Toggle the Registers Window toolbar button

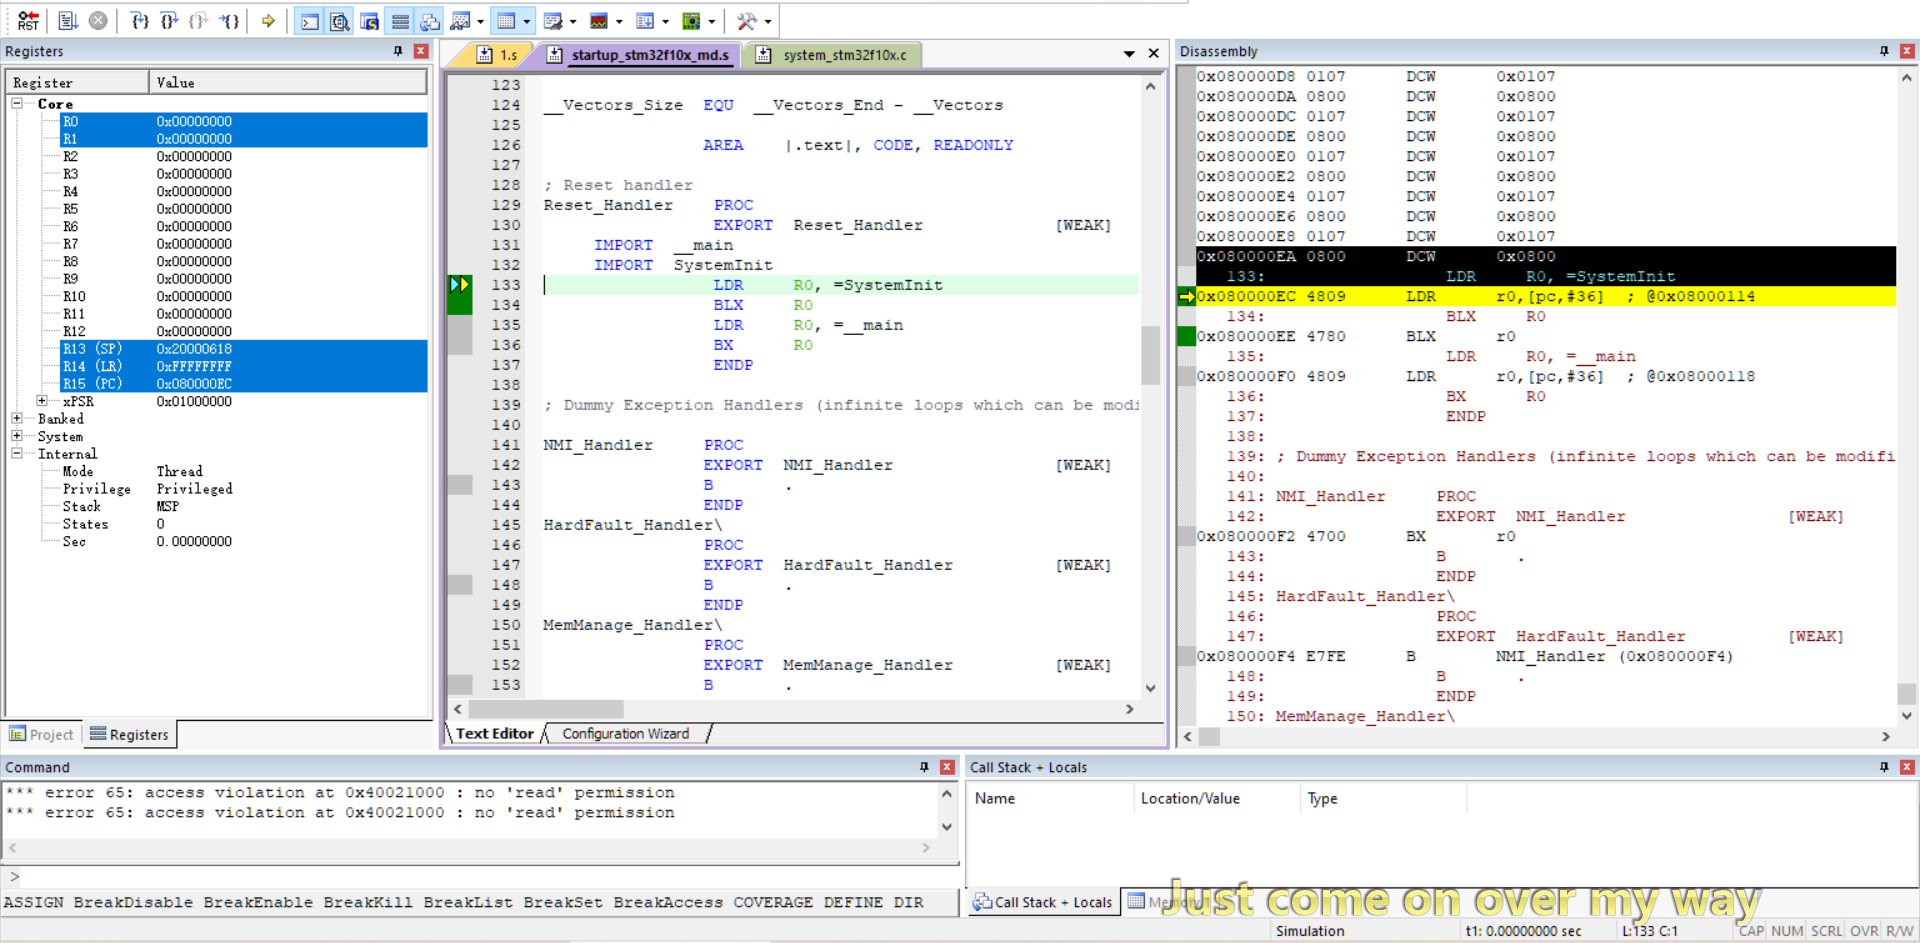pyautogui.click(x=400, y=21)
